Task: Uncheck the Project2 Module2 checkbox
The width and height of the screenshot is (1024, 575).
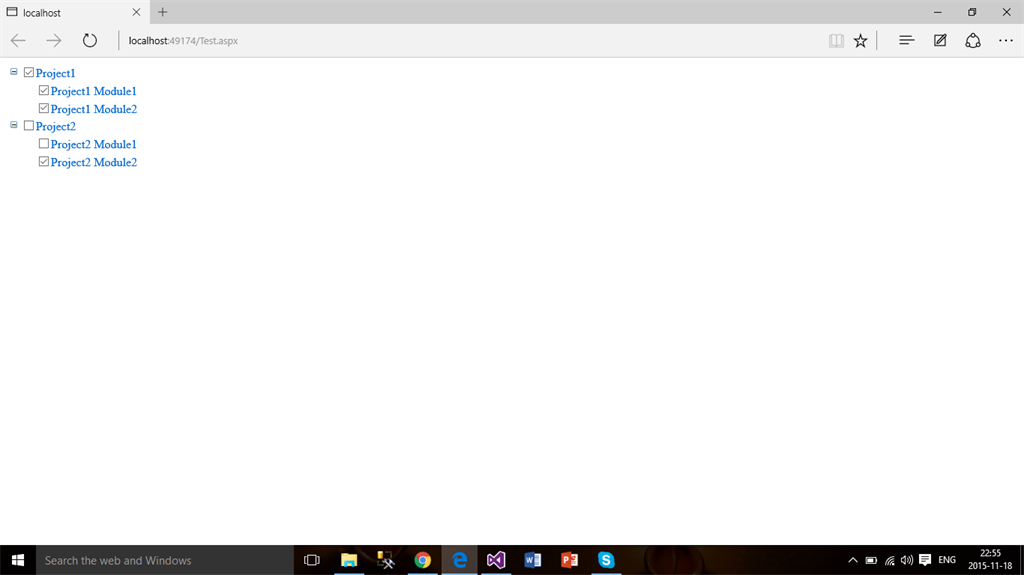Action: click(44, 161)
